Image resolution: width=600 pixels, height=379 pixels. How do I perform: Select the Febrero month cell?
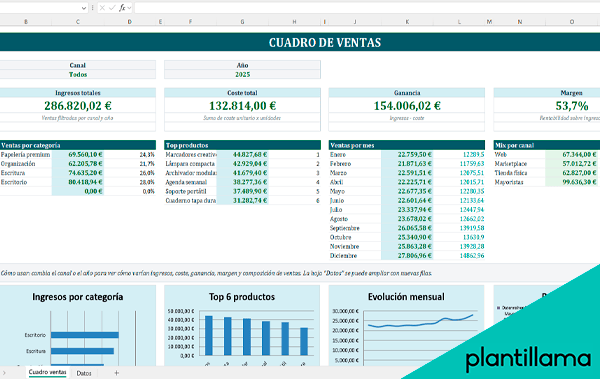pos(355,164)
